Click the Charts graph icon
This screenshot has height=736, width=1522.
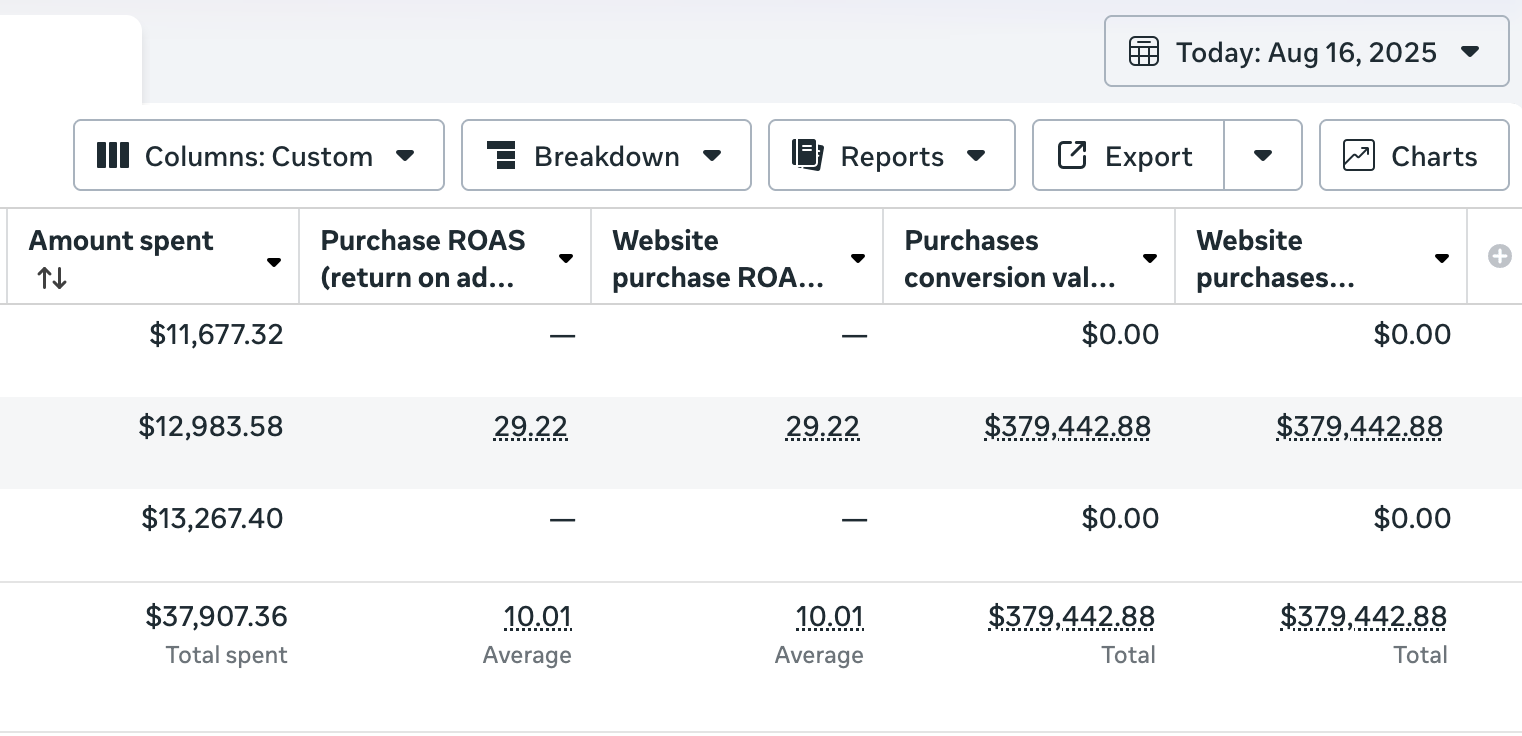point(1358,155)
